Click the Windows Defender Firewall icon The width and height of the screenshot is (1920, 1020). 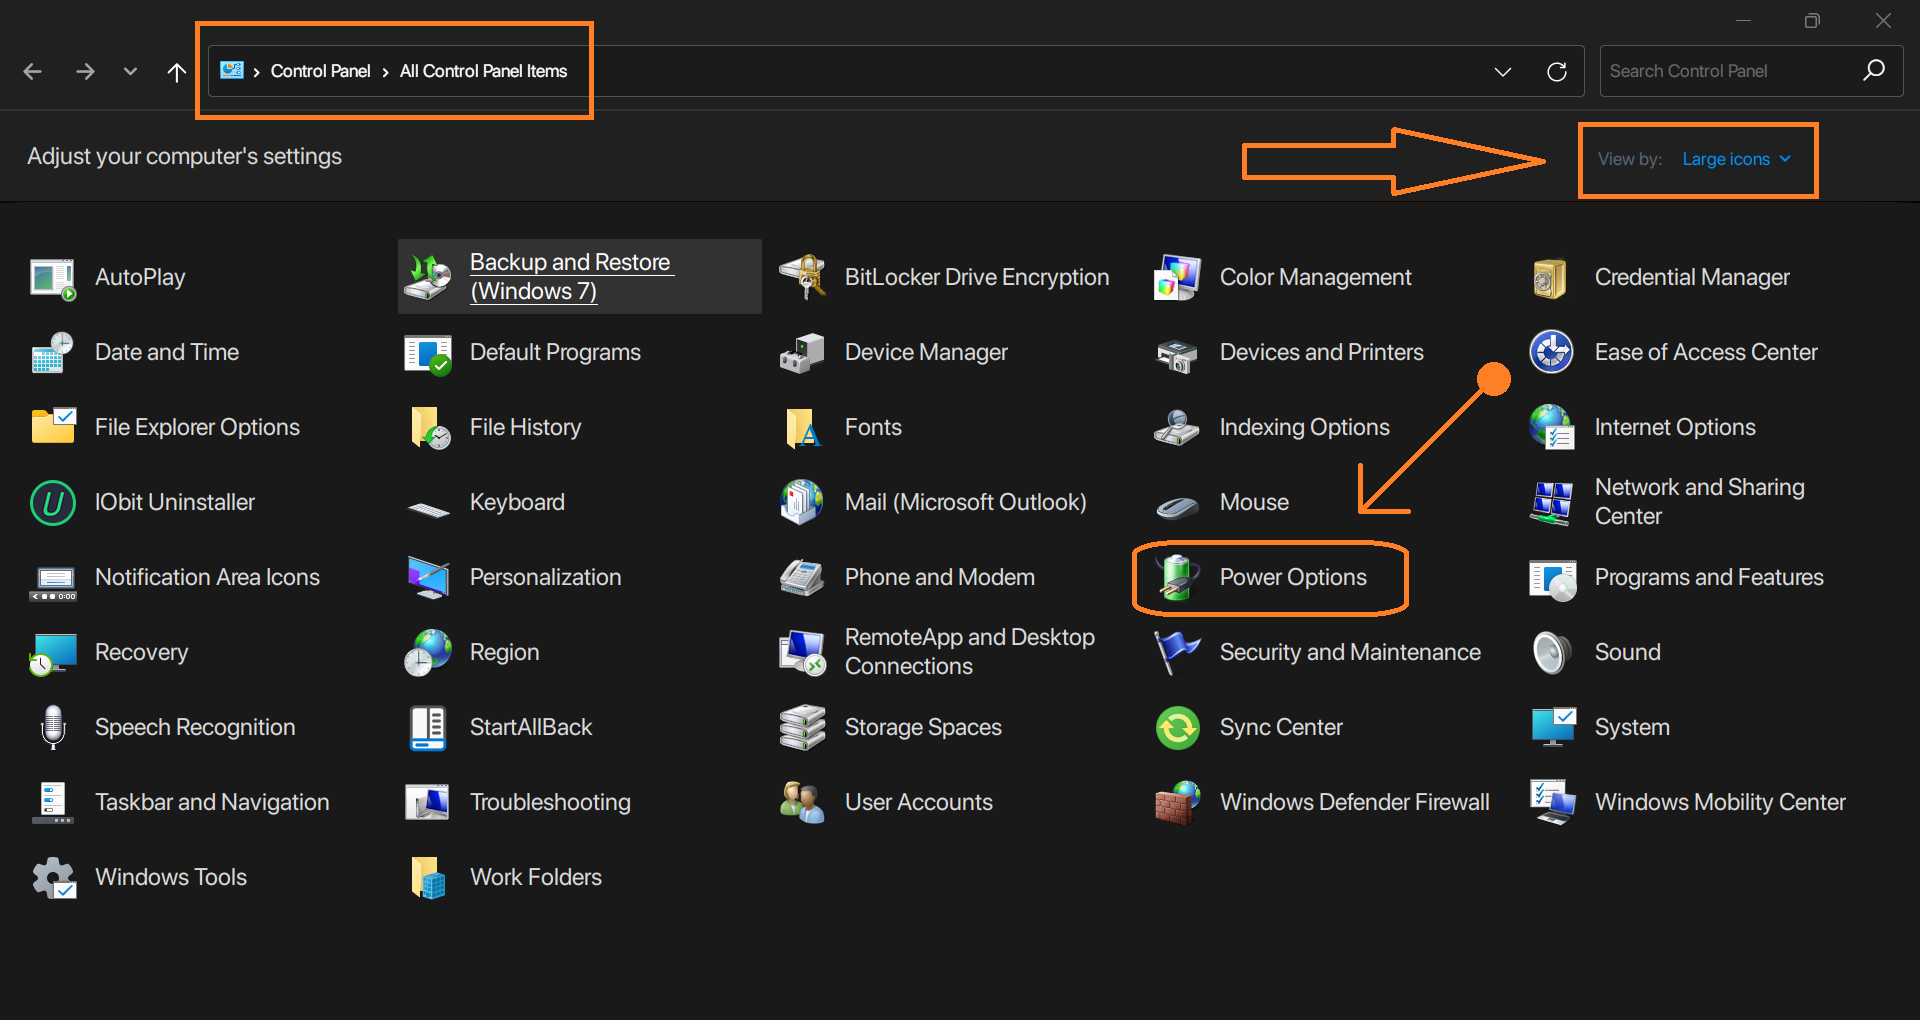pyautogui.click(x=1178, y=802)
